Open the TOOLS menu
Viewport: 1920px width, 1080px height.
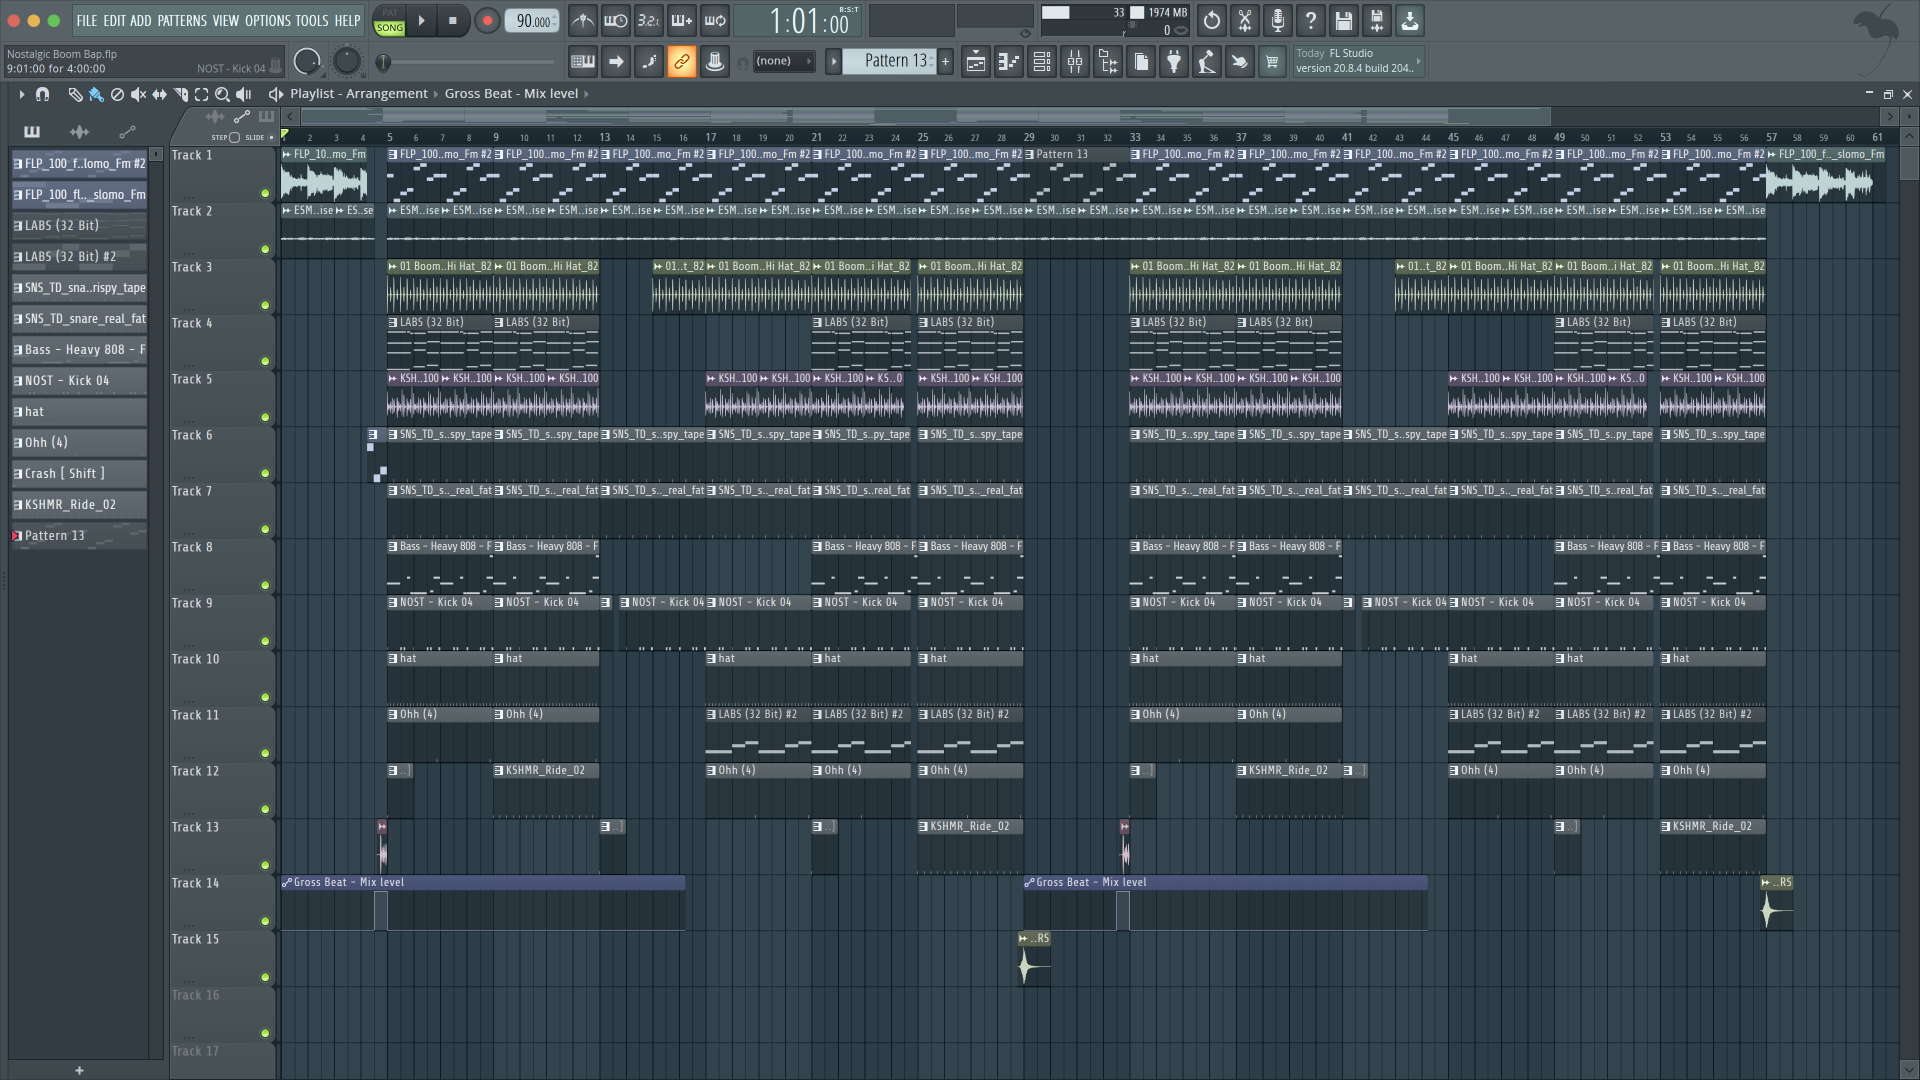[312, 21]
